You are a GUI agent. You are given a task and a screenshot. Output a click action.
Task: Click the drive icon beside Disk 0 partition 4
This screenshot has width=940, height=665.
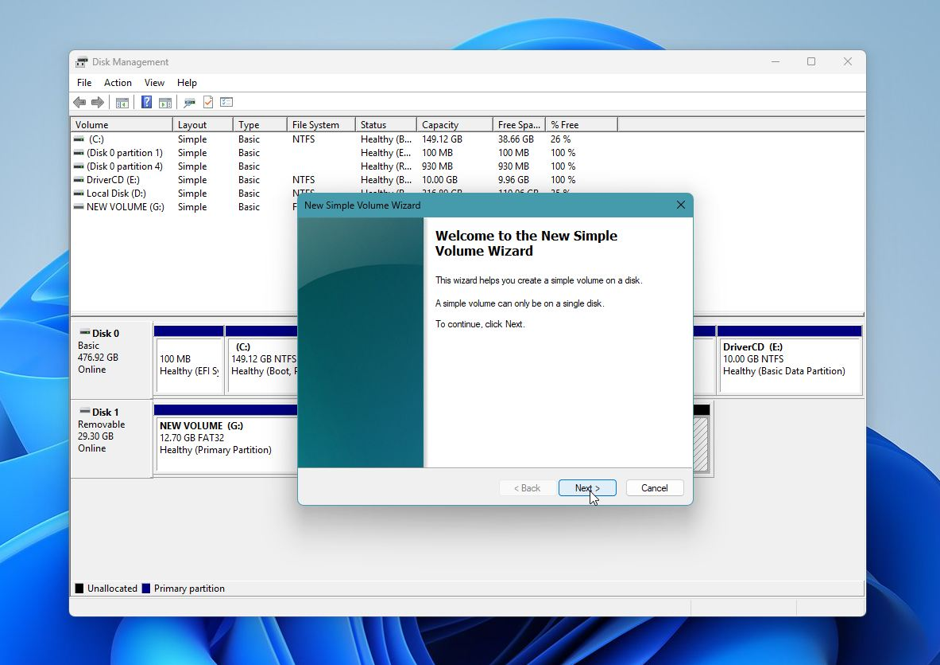[x=79, y=166]
